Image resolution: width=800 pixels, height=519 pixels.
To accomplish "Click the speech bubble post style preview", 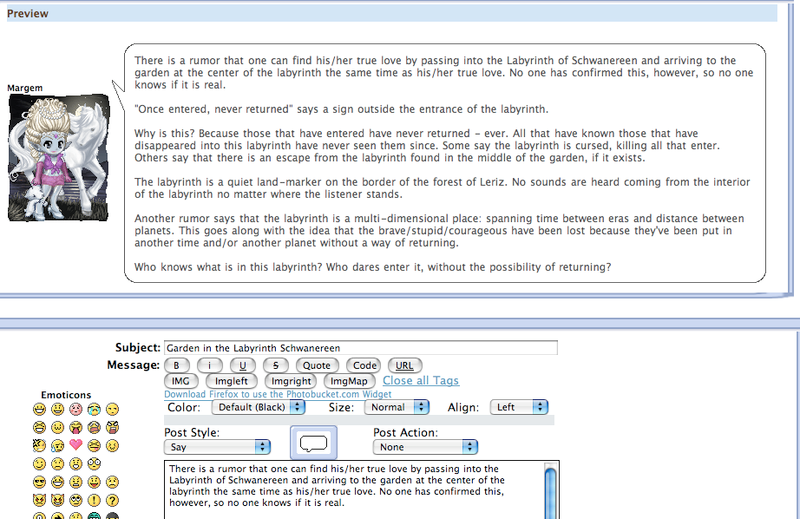I will 313,442.
